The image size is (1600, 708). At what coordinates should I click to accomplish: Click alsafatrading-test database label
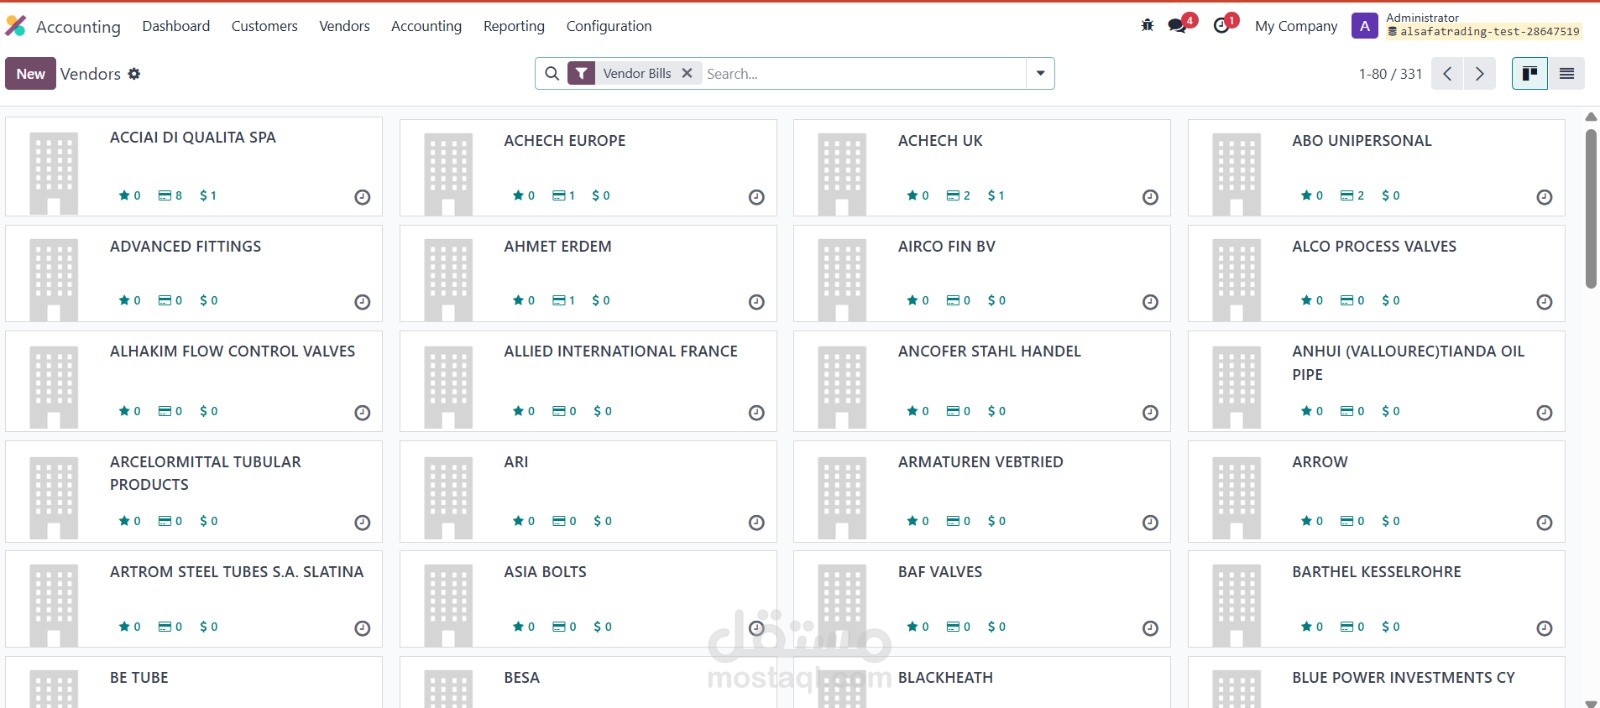[1483, 32]
